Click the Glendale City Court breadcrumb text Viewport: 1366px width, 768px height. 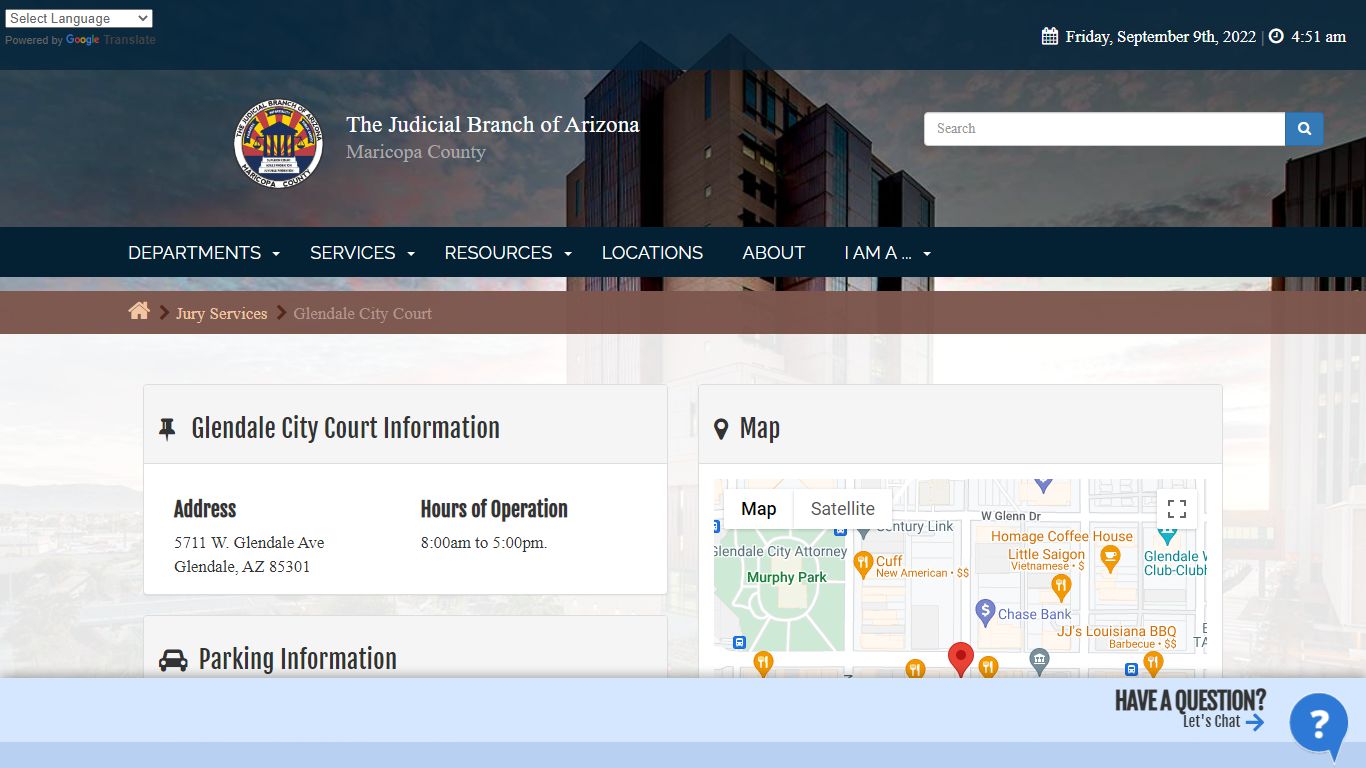[x=362, y=313]
